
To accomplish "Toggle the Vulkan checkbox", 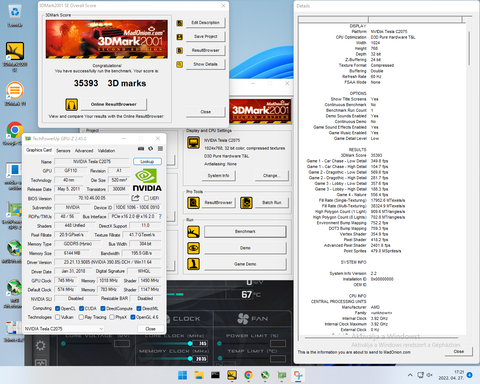I will (57, 317).
